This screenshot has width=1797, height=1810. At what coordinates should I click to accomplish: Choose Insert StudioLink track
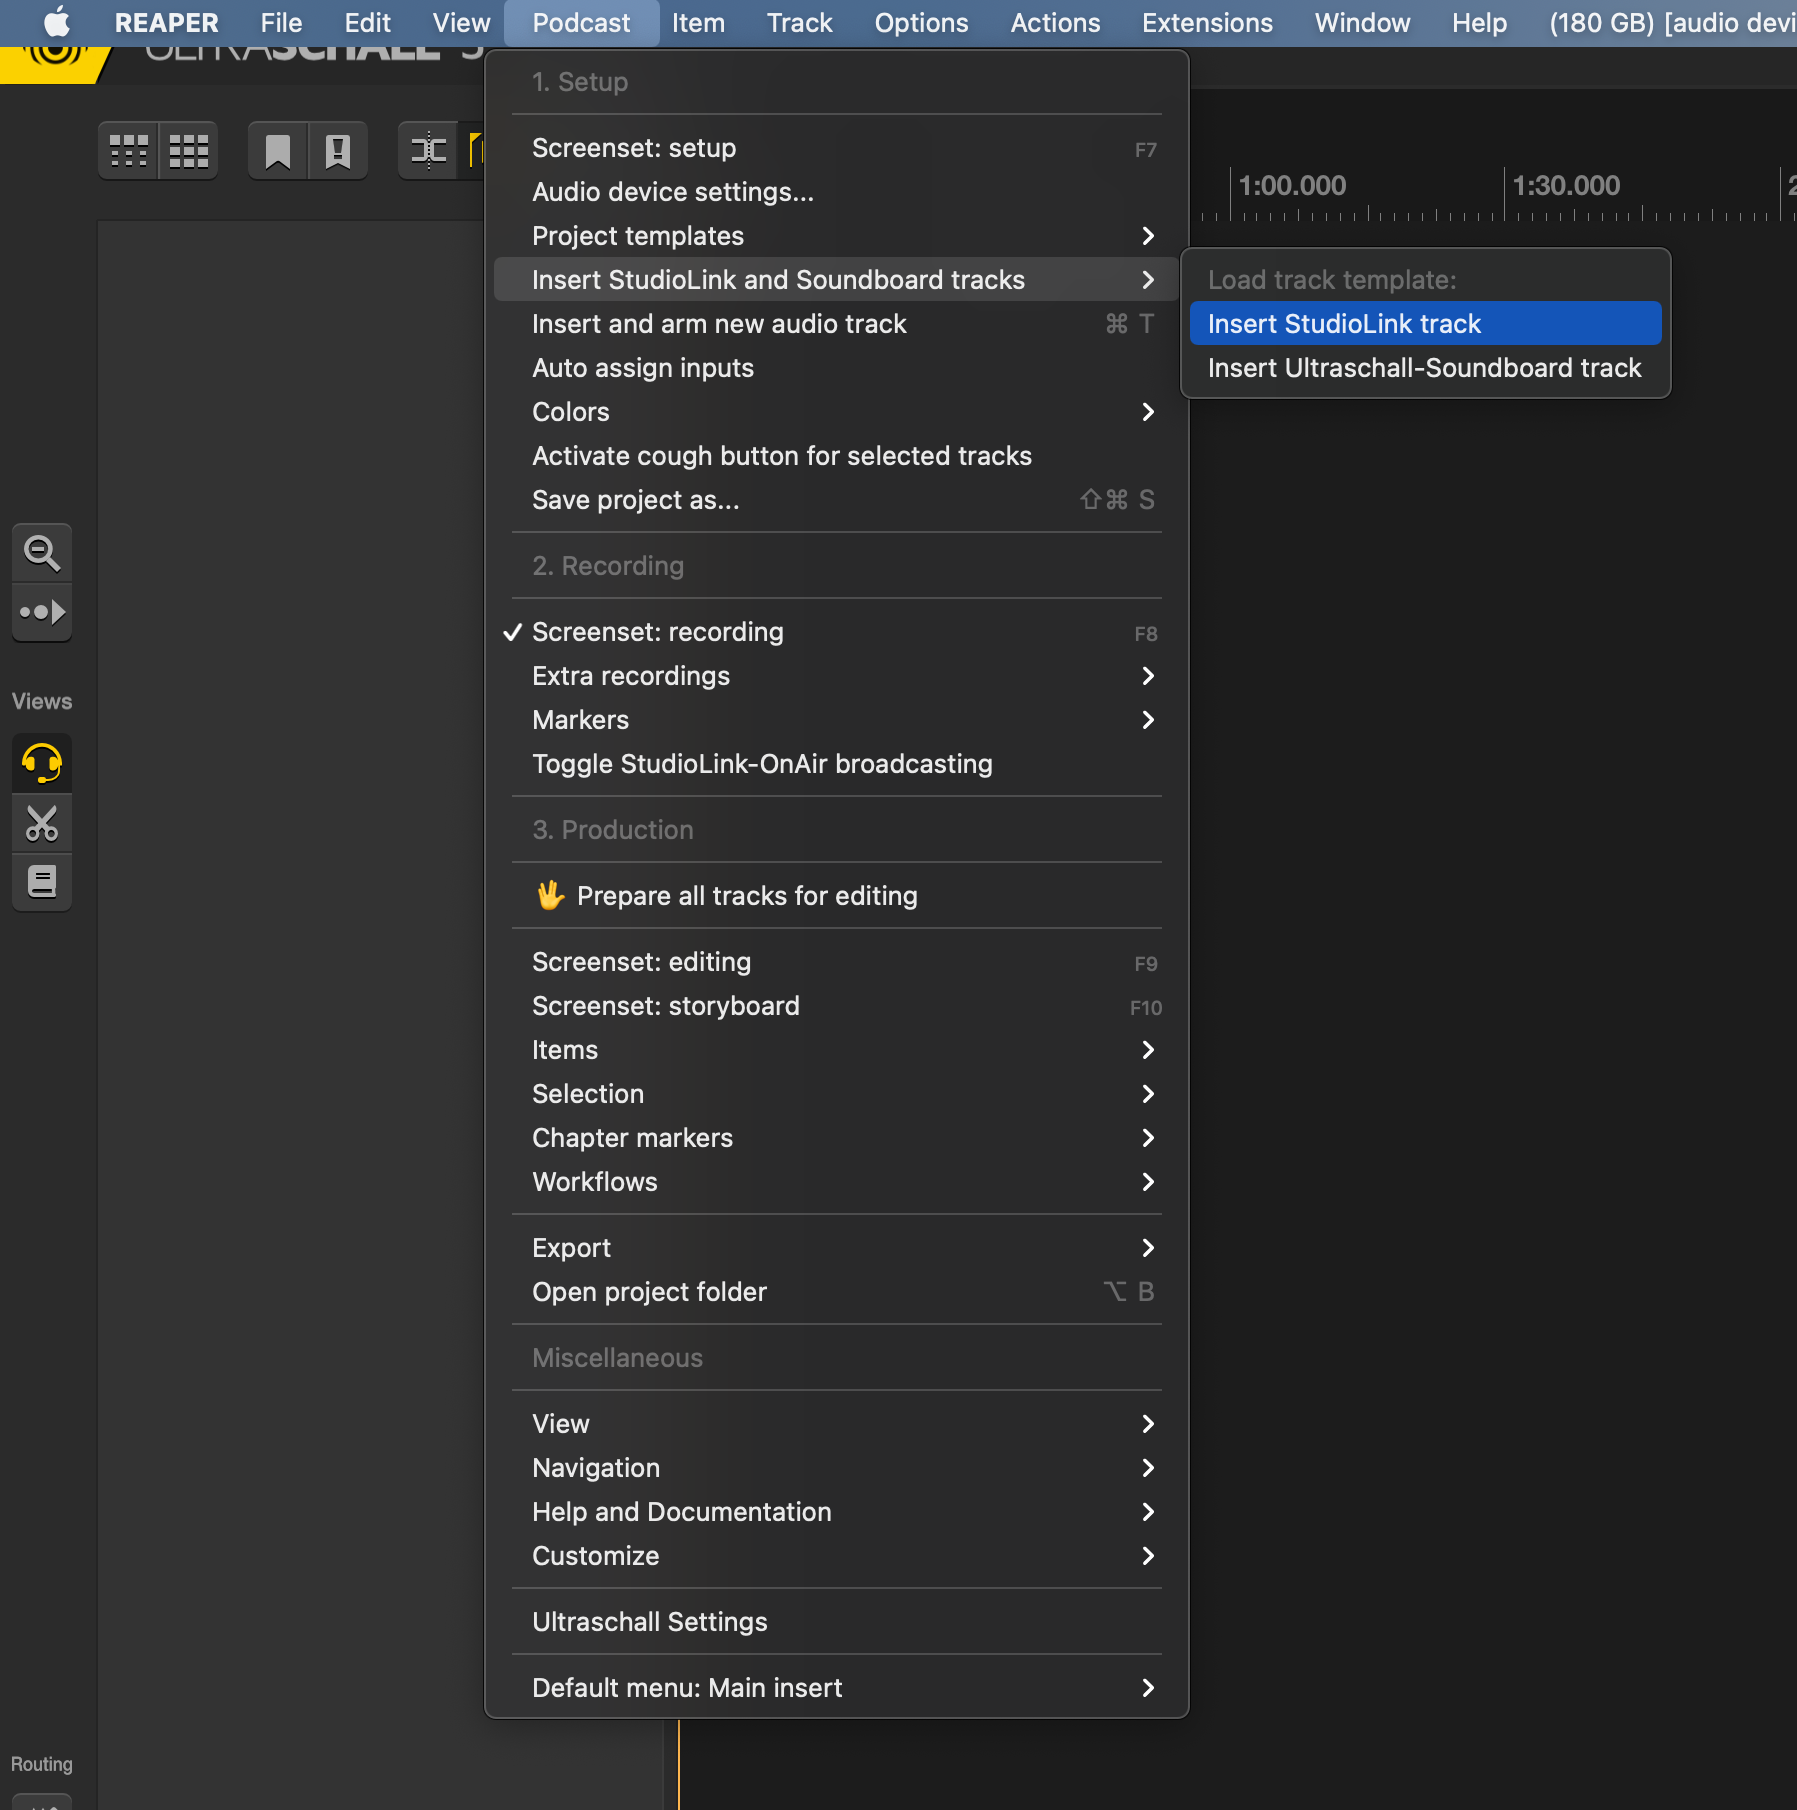[x=1425, y=324]
